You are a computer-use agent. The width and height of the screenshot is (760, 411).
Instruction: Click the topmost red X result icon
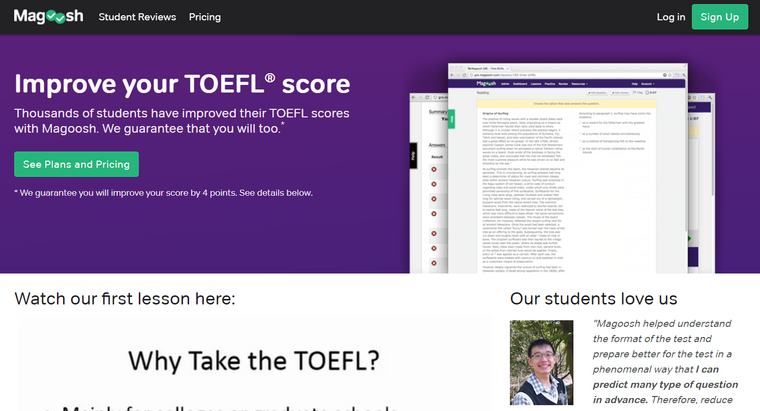click(434, 170)
